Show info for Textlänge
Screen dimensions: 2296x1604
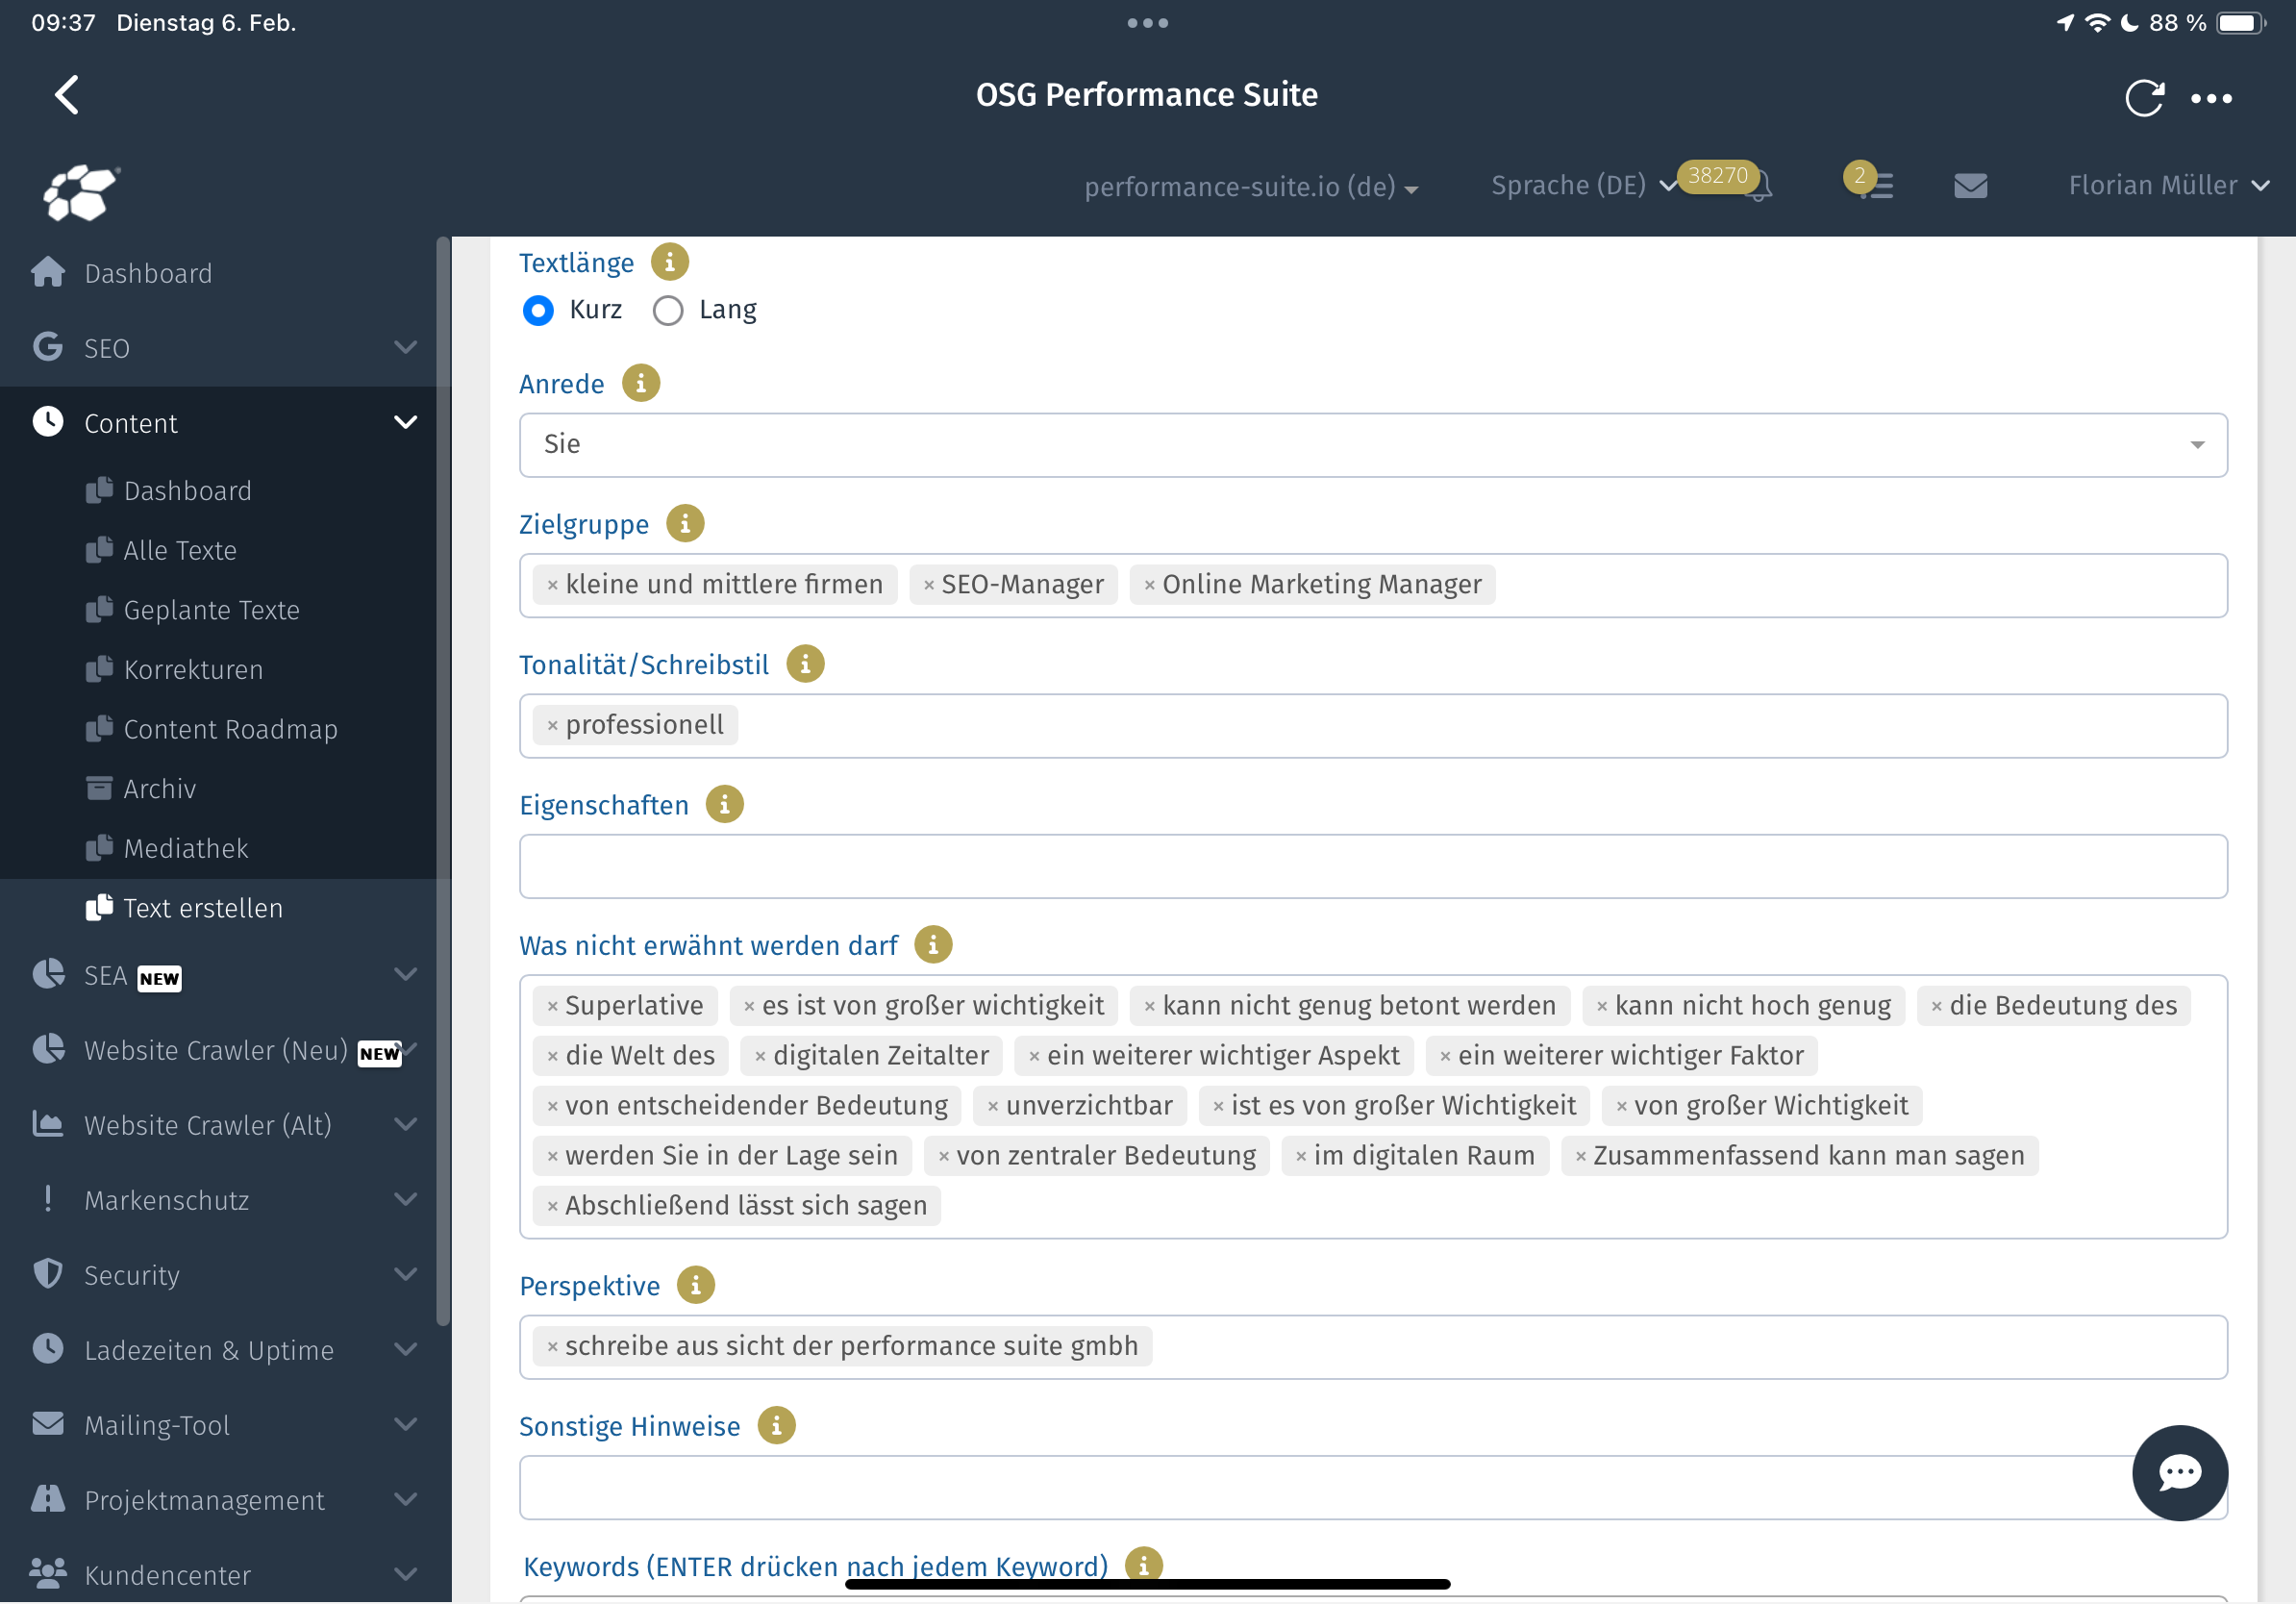[670, 262]
